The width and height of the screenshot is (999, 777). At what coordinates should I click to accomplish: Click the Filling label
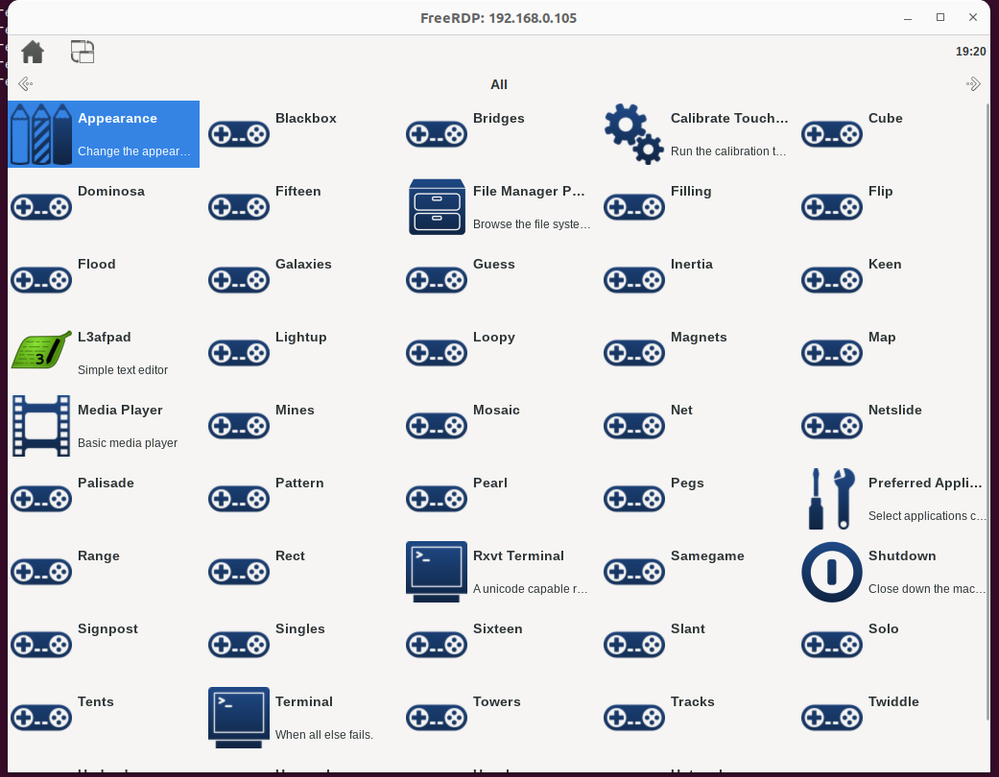click(691, 191)
